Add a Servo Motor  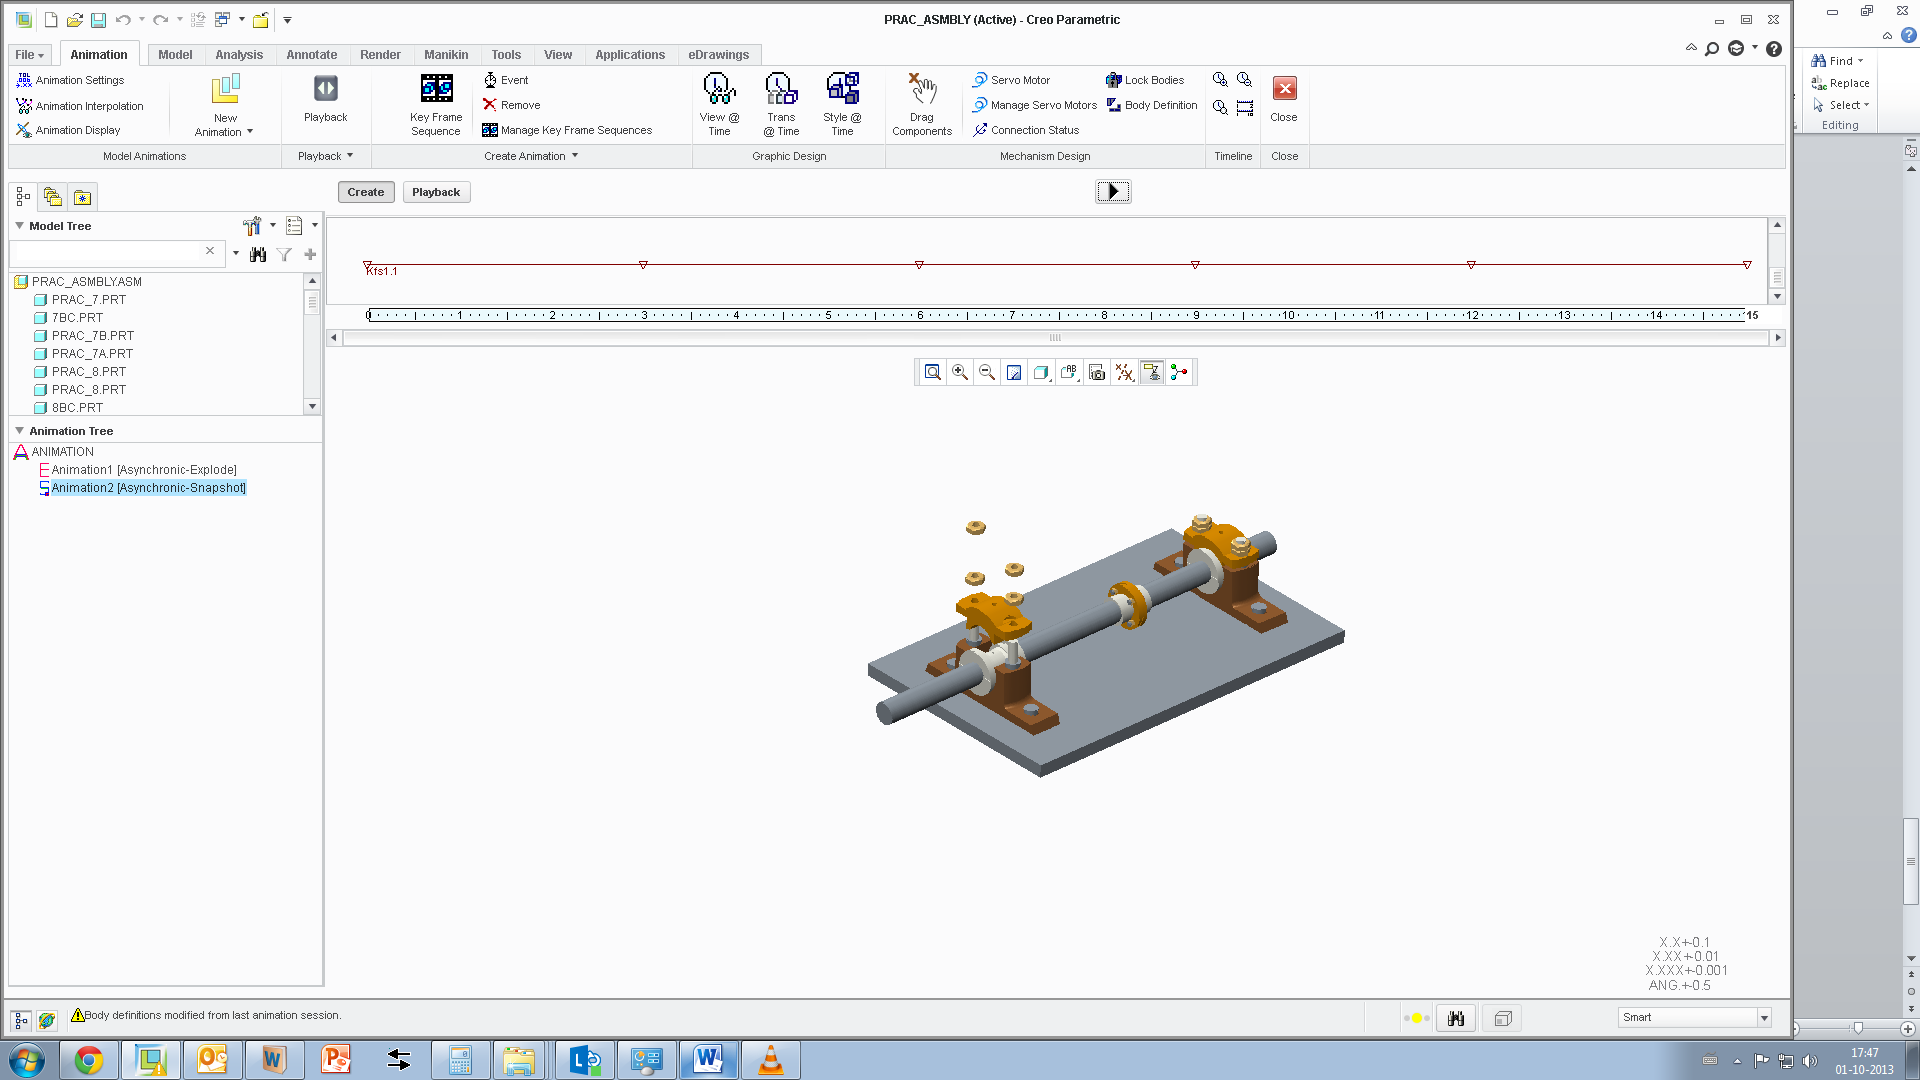pos(1011,80)
